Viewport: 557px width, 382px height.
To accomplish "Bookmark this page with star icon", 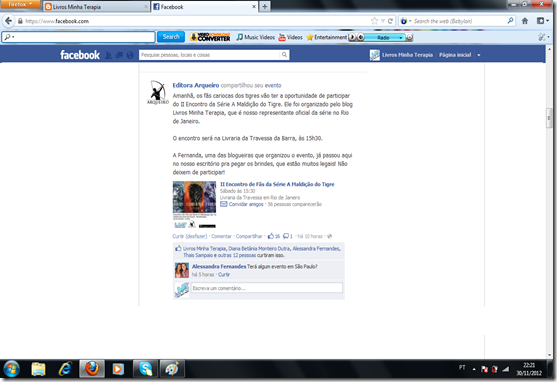I will pos(374,21).
